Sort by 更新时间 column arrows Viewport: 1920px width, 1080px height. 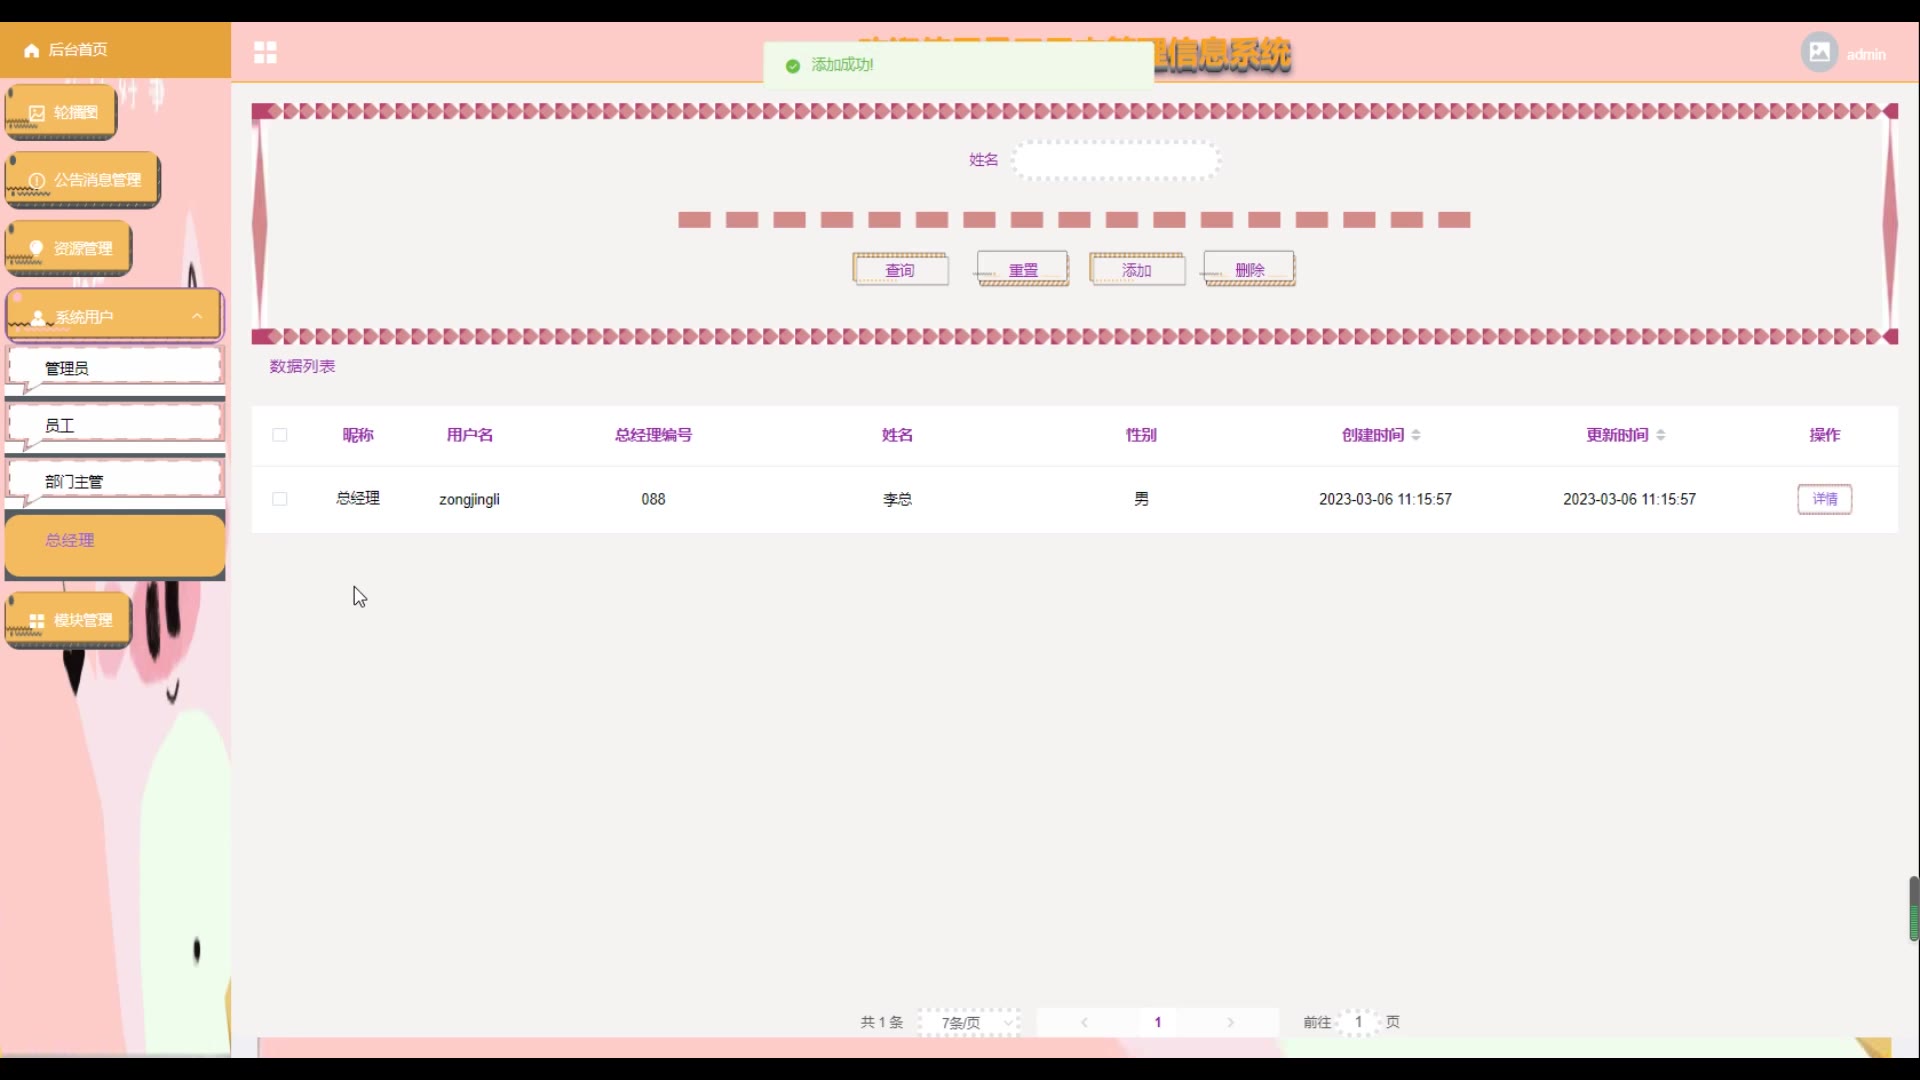pos(1661,435)
